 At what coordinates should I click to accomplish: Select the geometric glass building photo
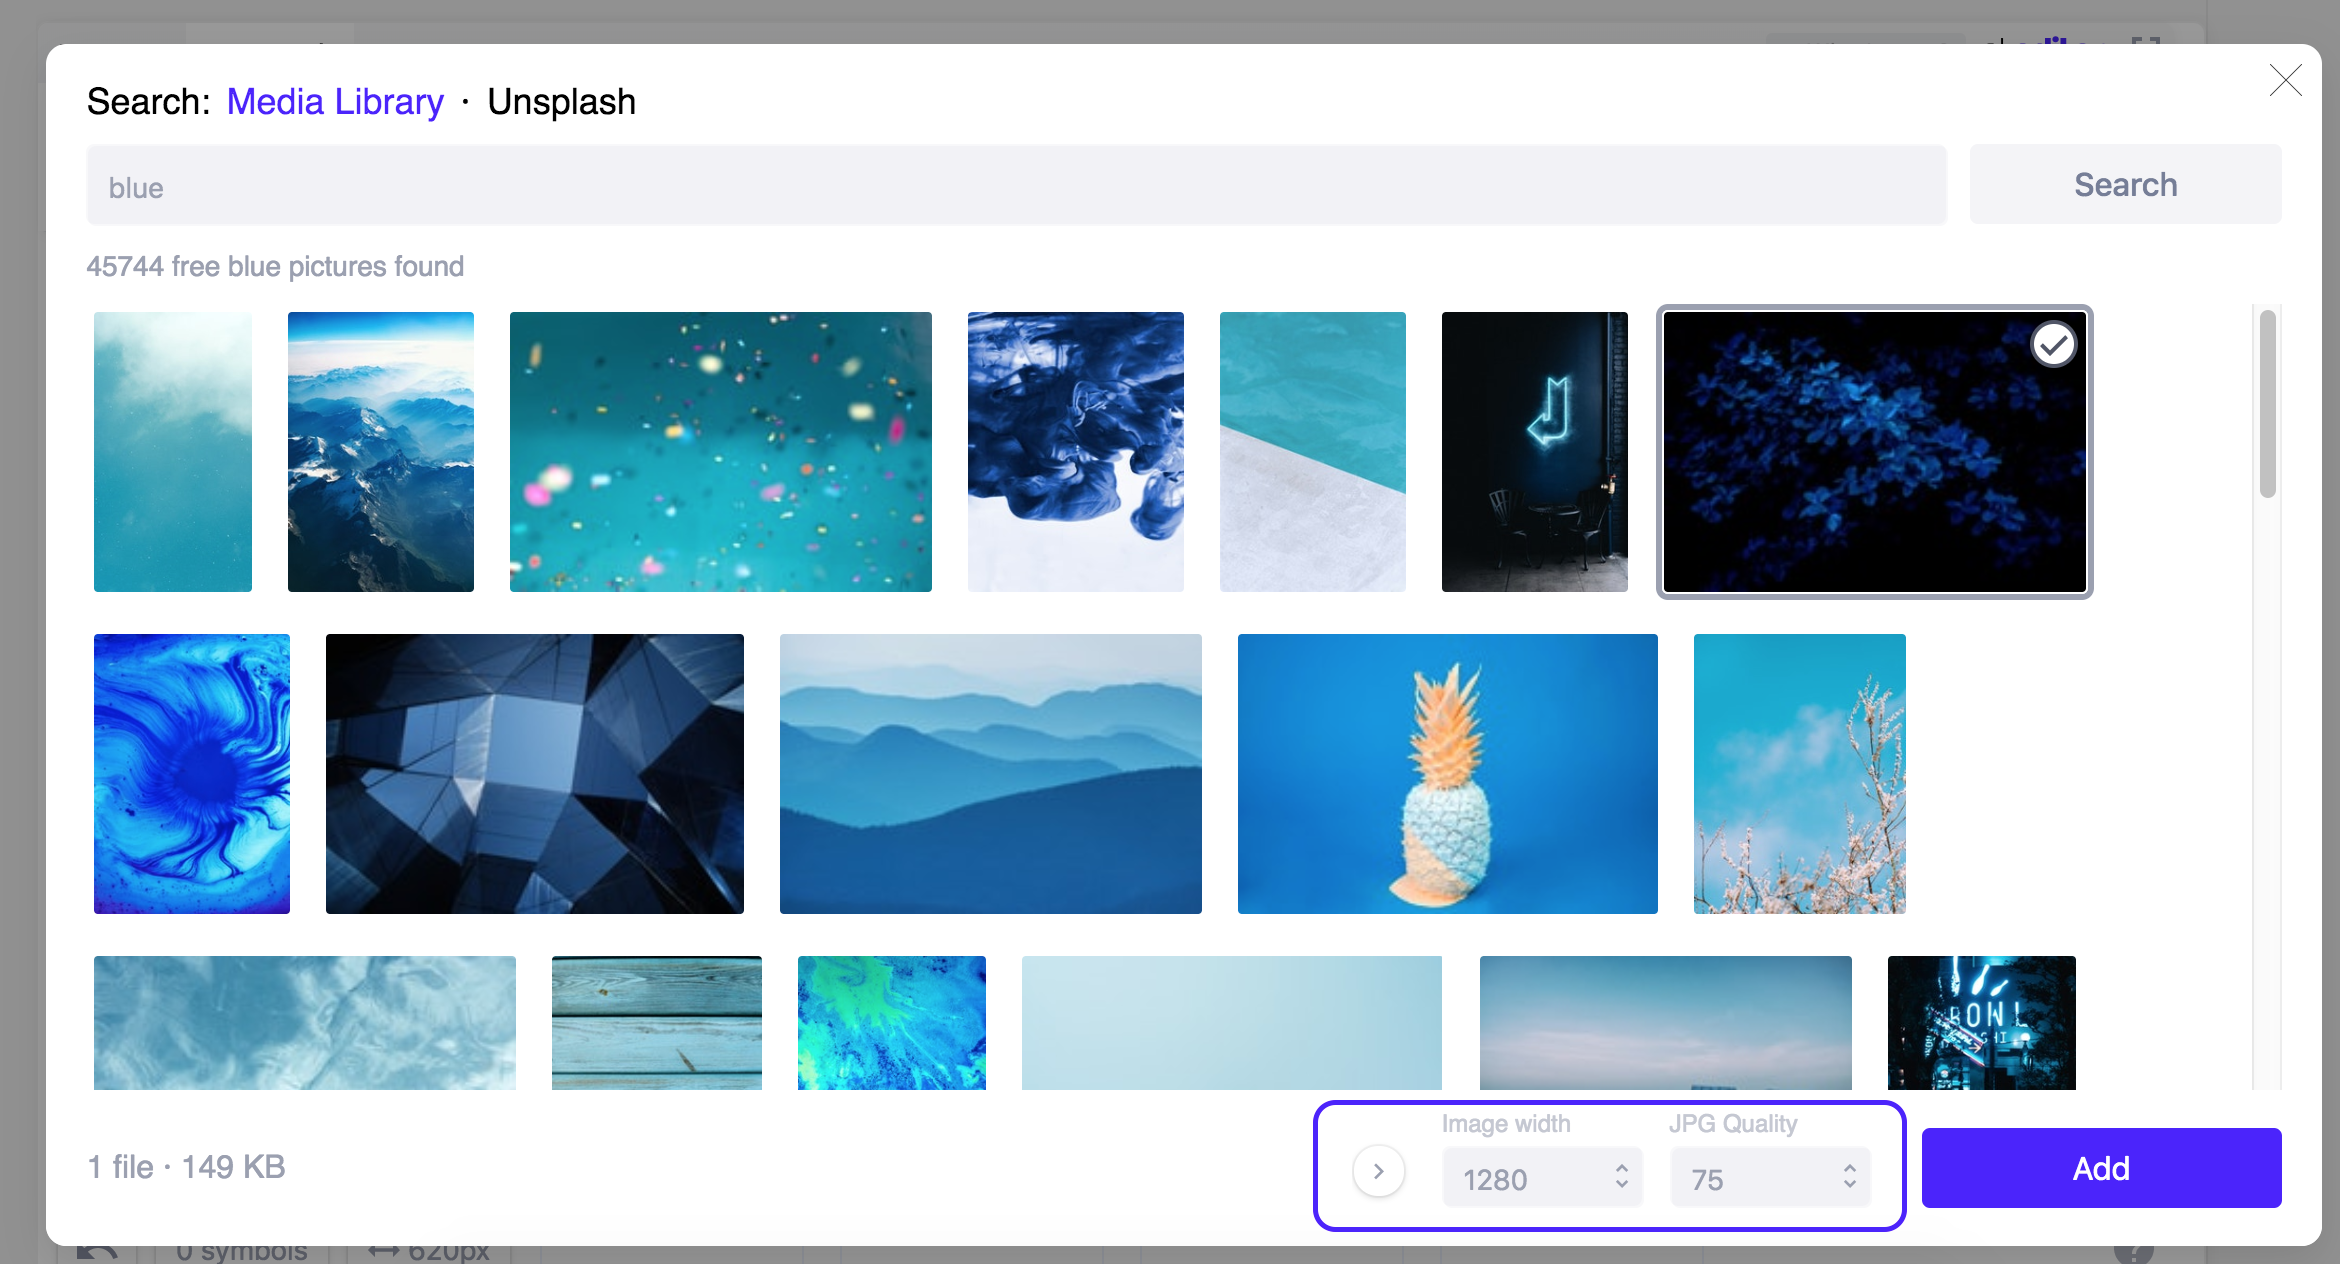tap(534, 773)
